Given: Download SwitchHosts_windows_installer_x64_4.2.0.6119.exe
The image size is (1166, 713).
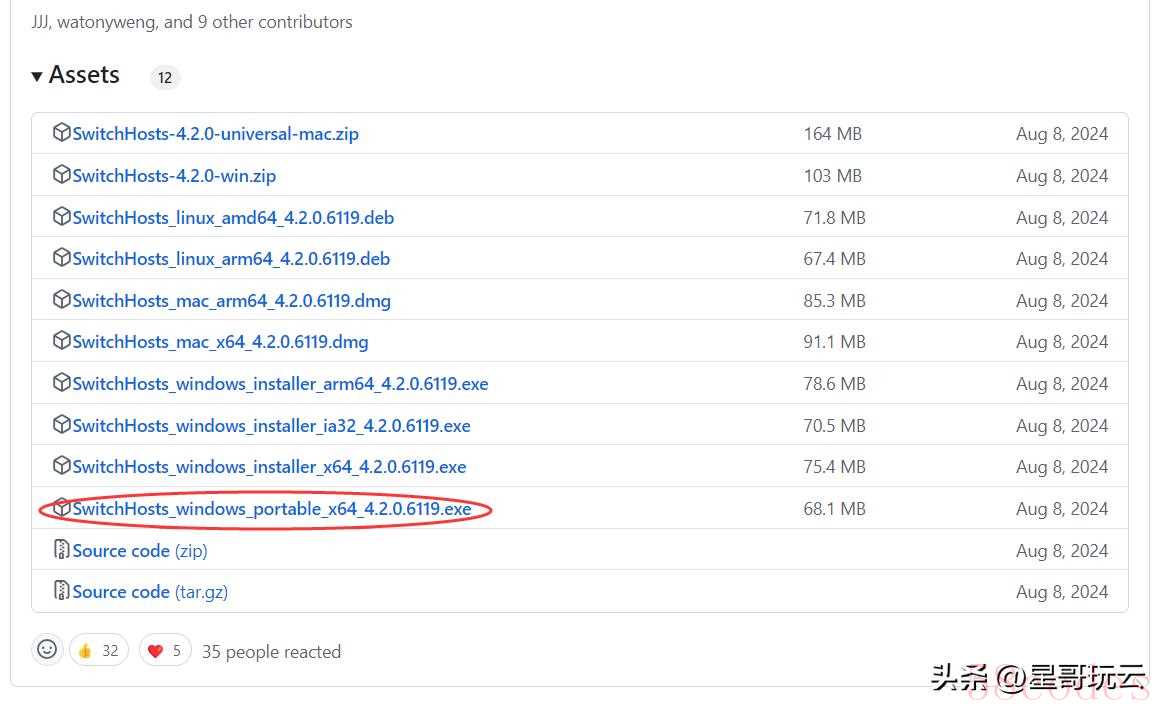Looking at the screenshot, I should [269, 467].
